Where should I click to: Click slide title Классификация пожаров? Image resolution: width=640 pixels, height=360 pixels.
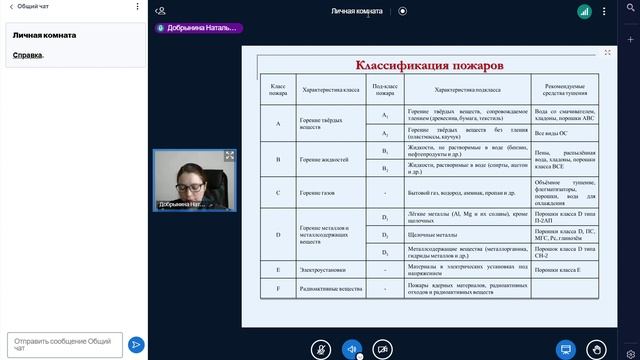tap(429, 65)
